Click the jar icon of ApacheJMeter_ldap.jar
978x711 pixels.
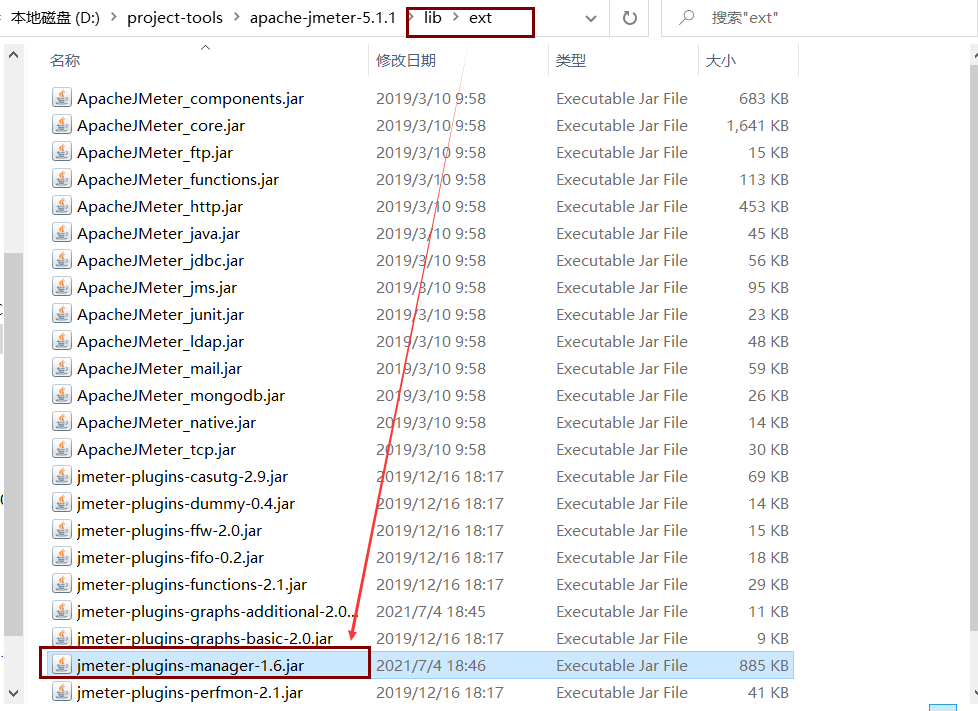(x=62, y=341)
